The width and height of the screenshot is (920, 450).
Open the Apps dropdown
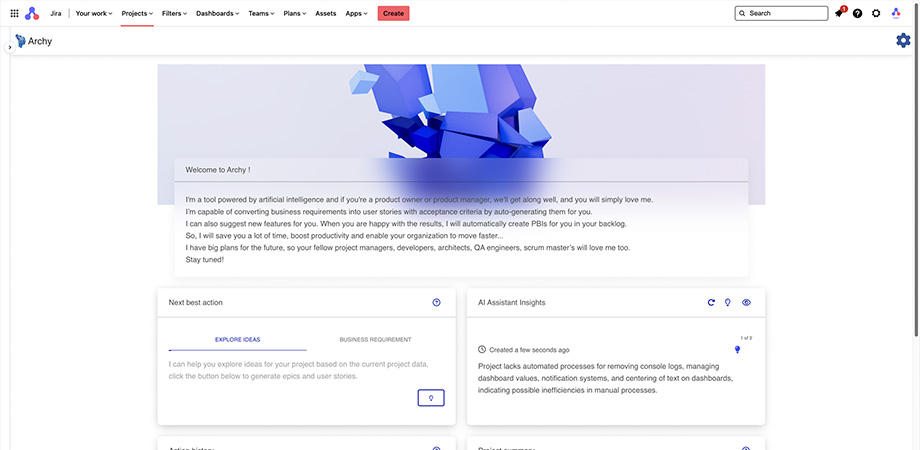click(357, 13)
